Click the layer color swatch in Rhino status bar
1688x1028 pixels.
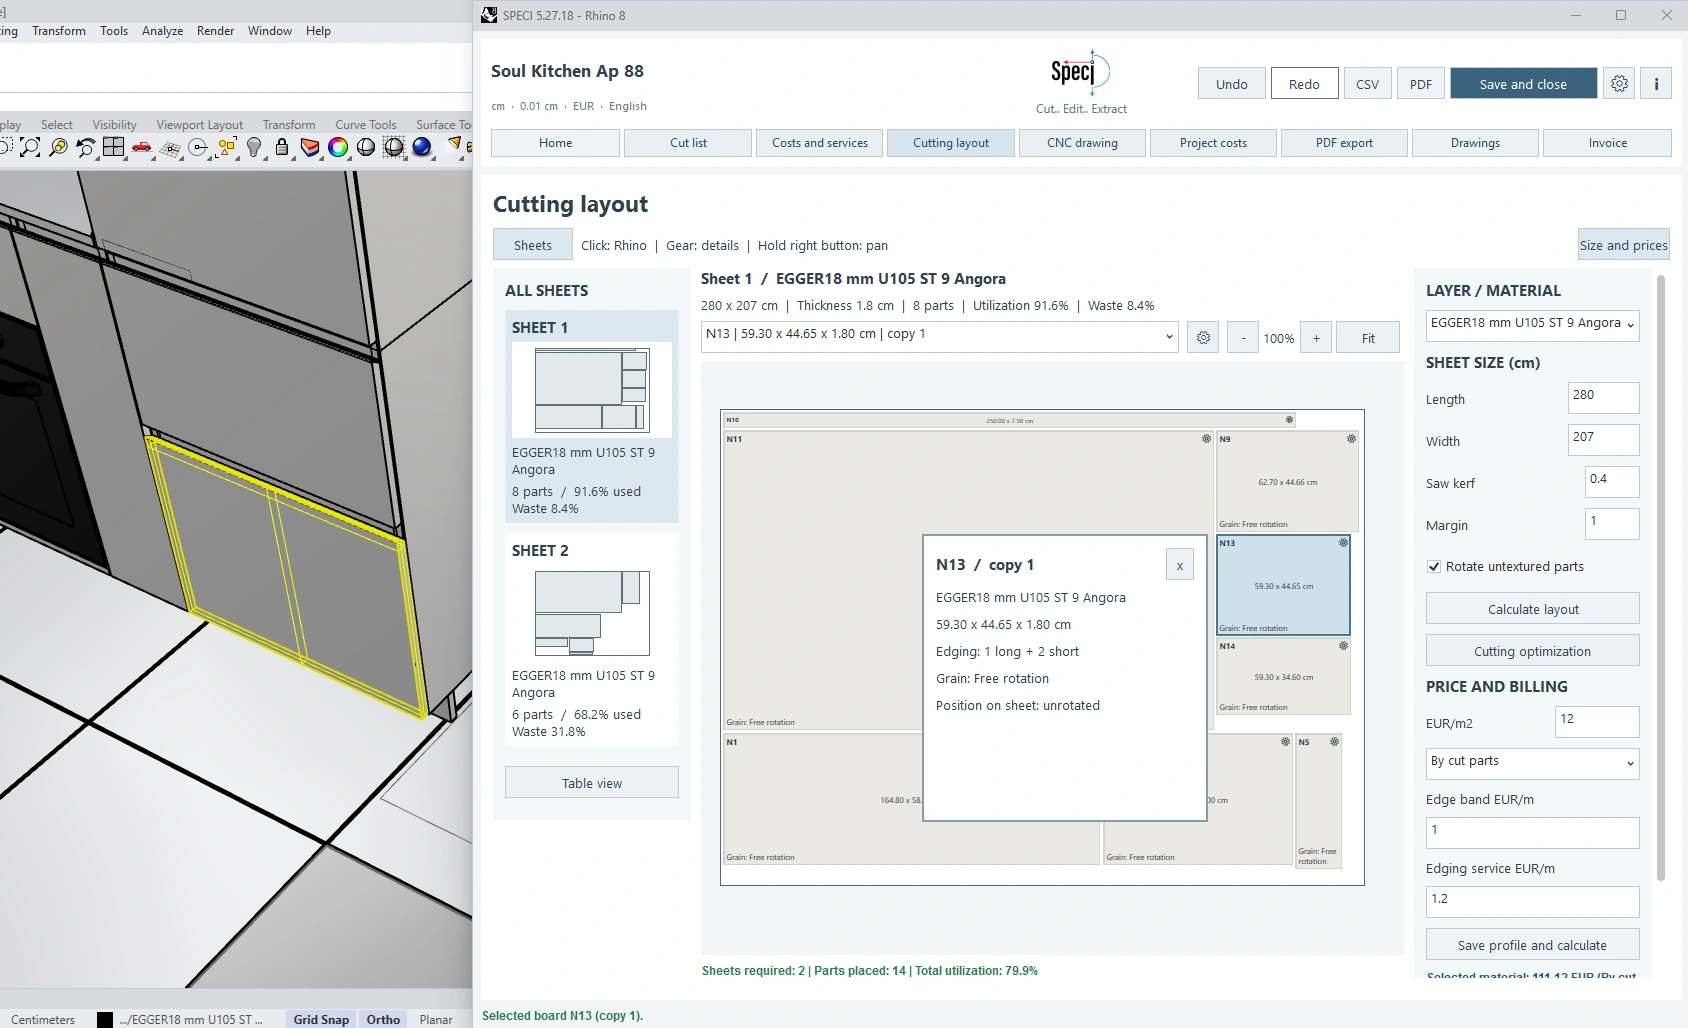pos(105,1020)
